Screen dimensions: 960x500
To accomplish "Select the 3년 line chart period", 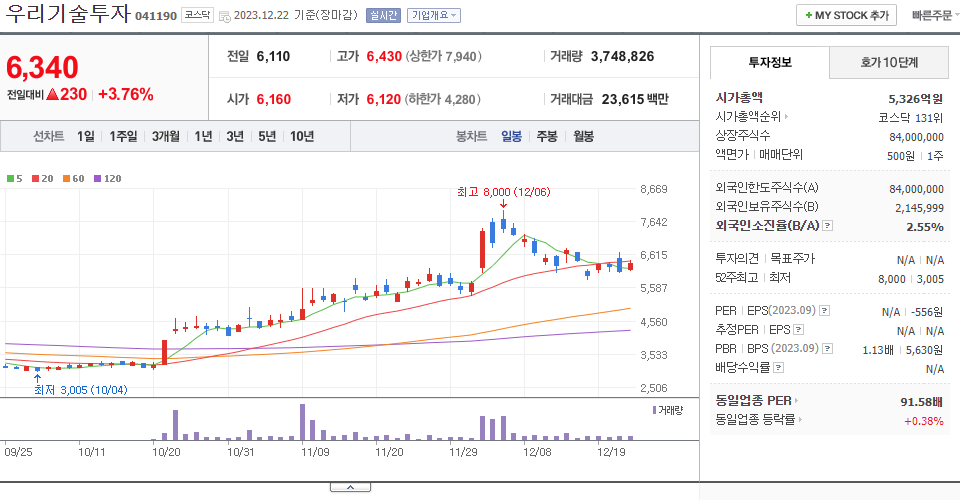I will click(x=235, y=136).
